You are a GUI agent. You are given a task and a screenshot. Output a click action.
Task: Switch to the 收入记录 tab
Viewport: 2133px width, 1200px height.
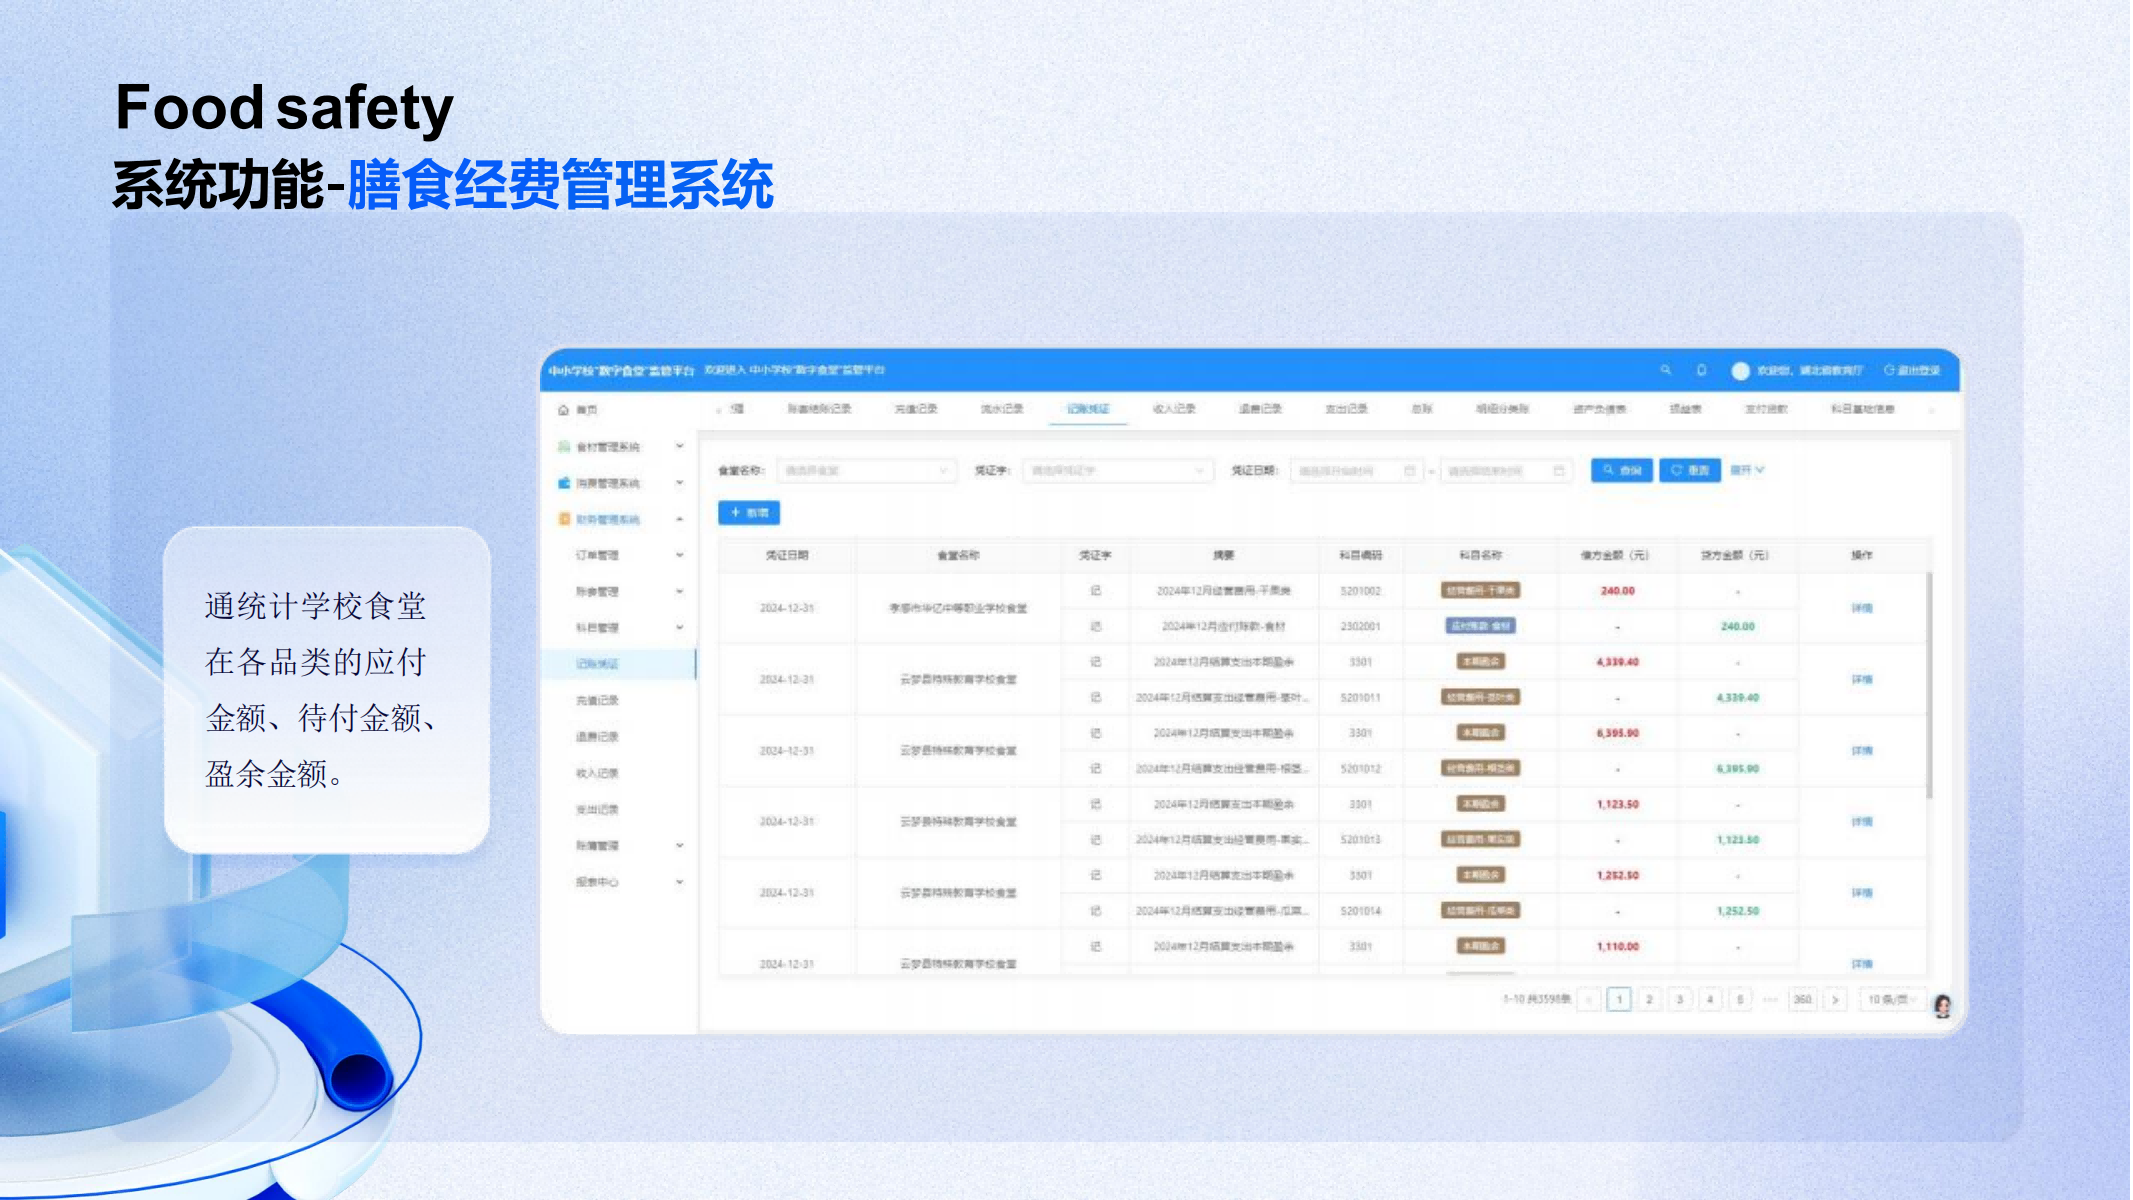tap(1174, 409)
